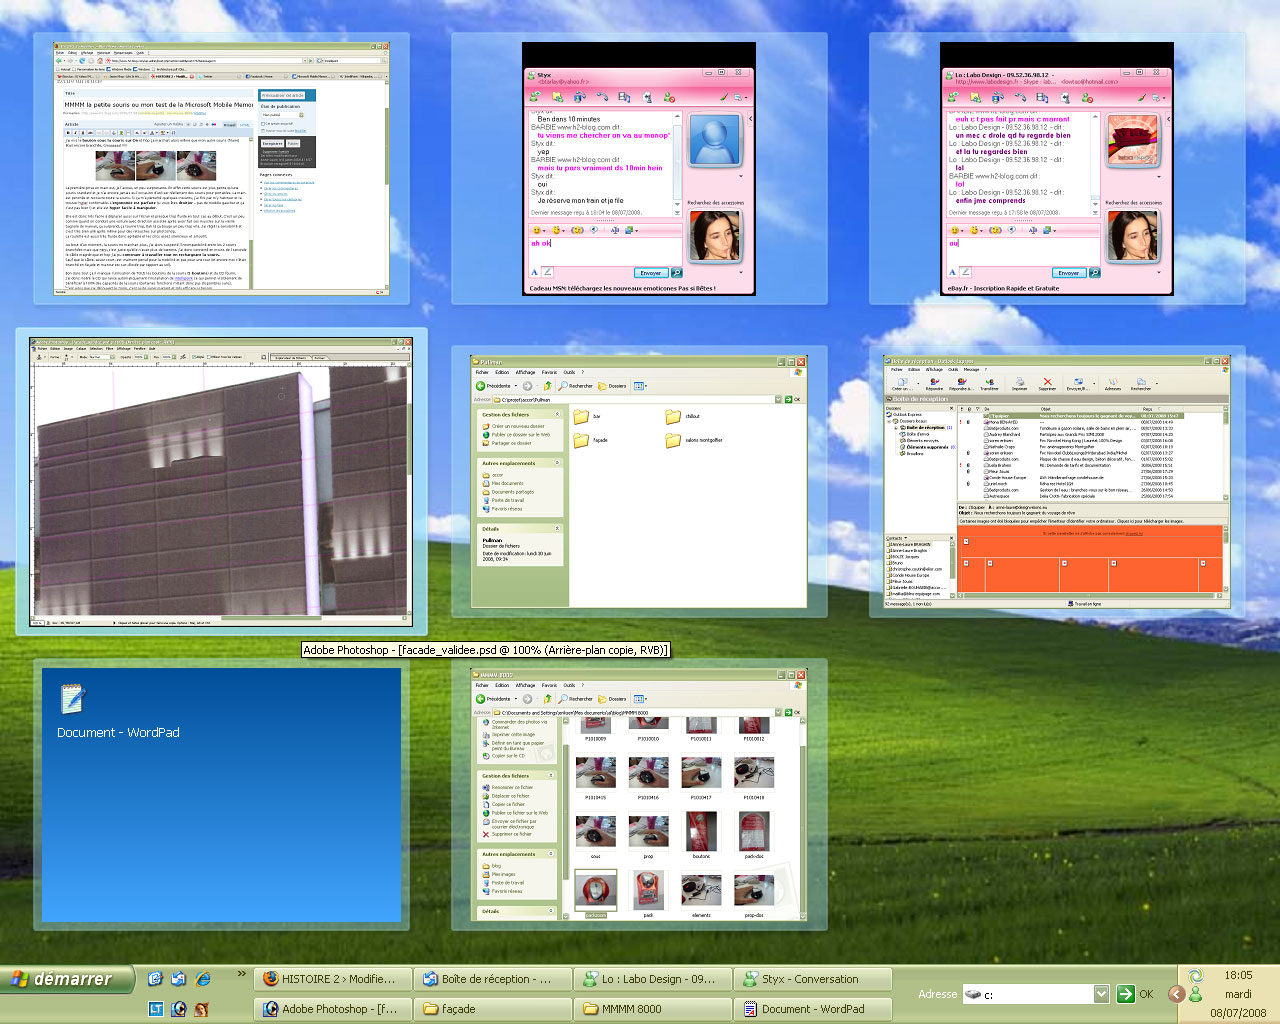Click Rechercher icon in the Pullman window
Image resolution: width=1280 pixels, height=1024 pixels.
click(x=576, y=386)
